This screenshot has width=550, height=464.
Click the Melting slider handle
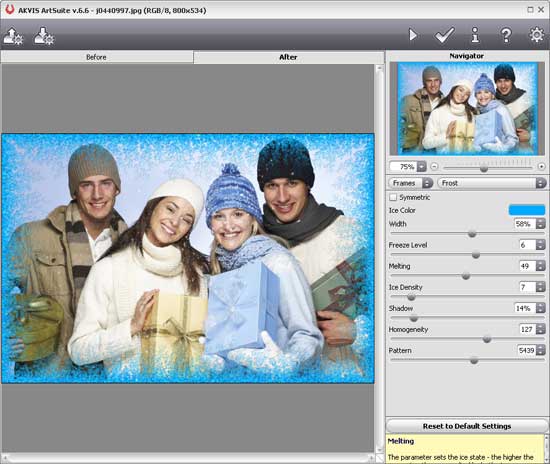[x=466, y=276]
